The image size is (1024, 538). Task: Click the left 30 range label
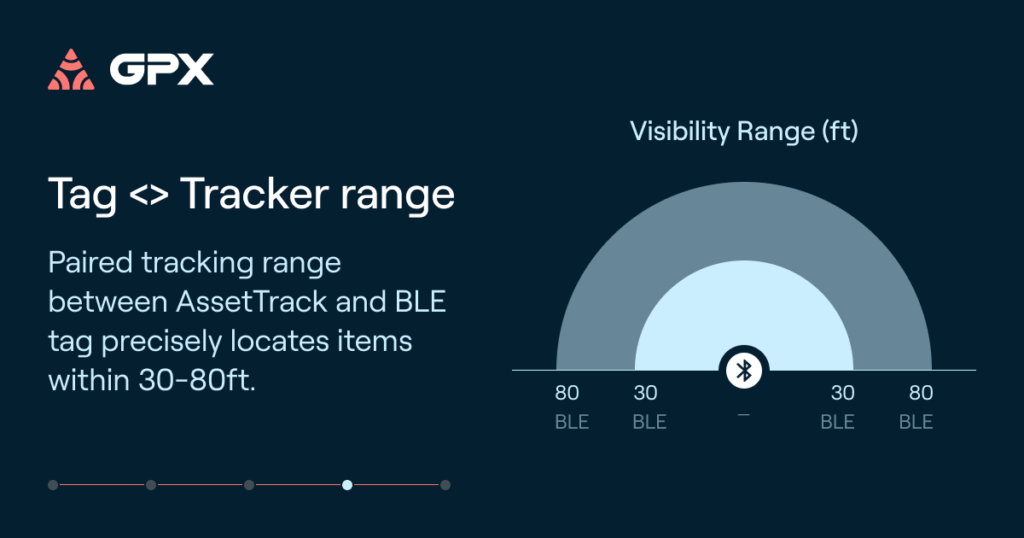coord(645,393)
